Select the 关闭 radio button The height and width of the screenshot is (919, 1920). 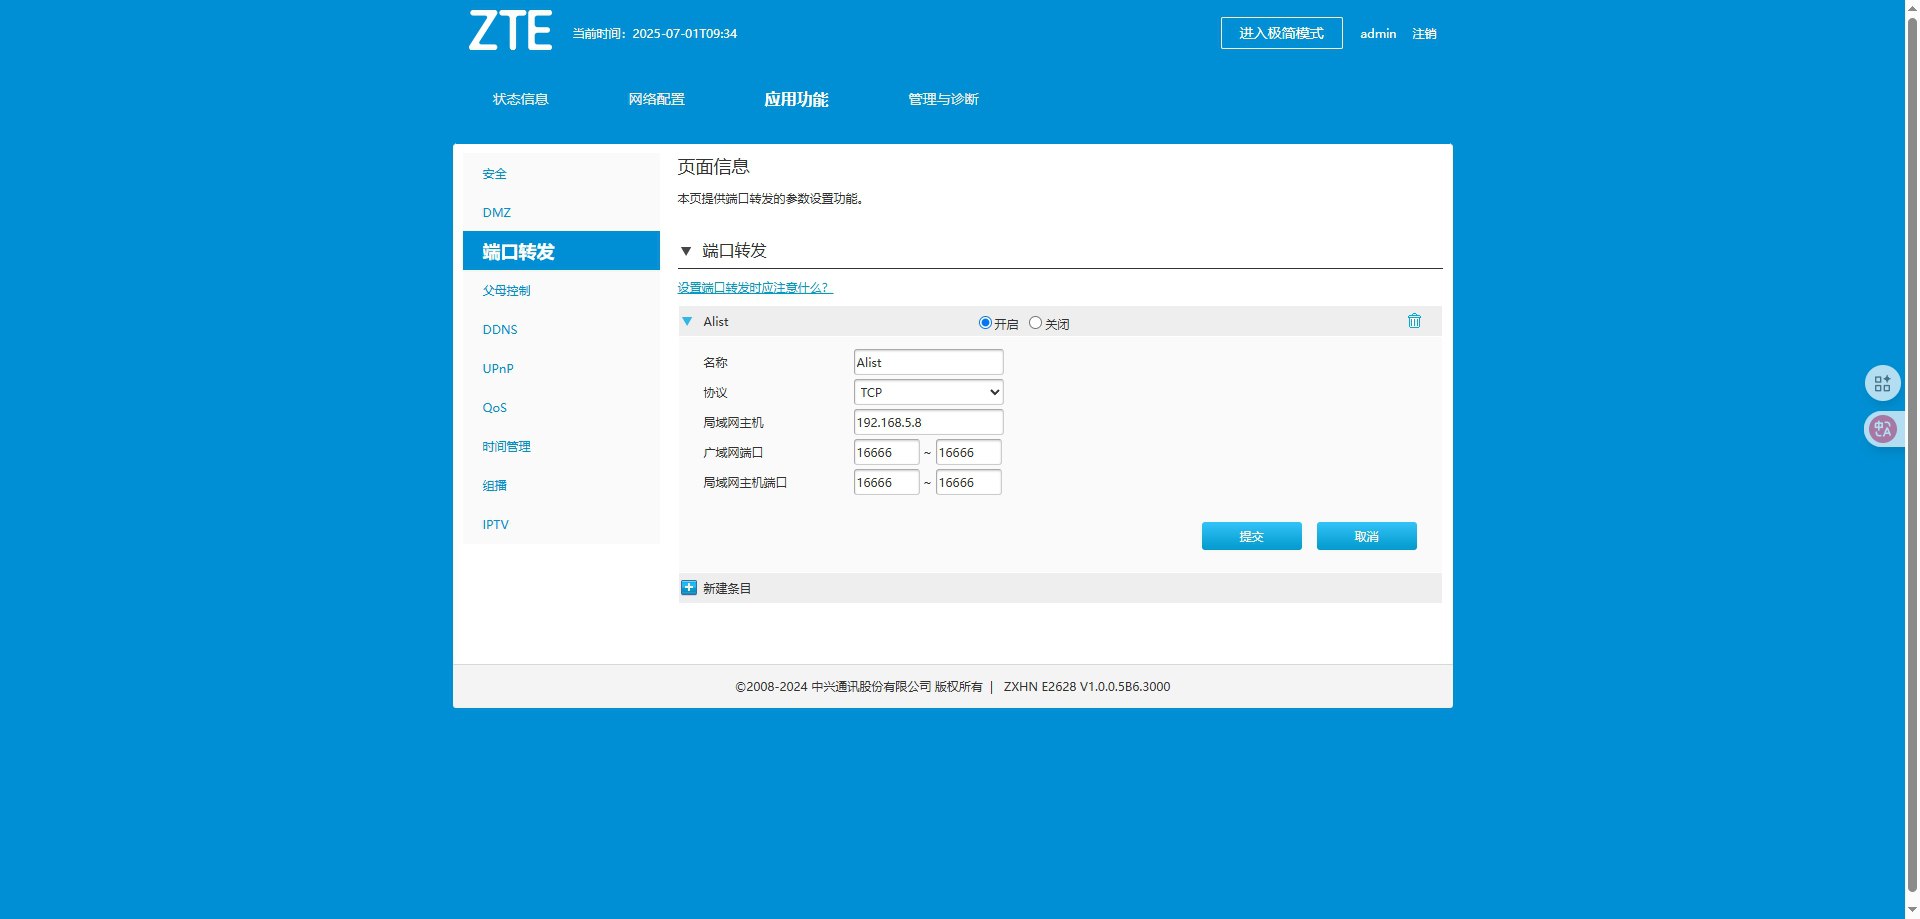(x=1035, y=323)
